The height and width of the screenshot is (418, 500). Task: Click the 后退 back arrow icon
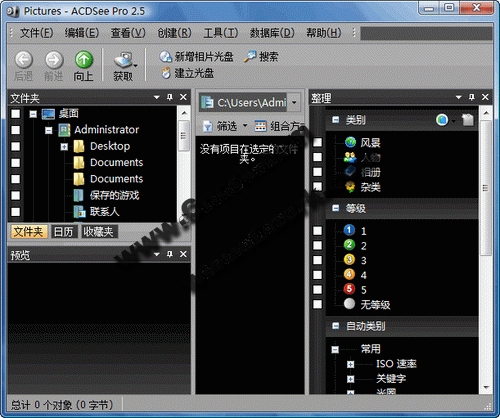24,60
